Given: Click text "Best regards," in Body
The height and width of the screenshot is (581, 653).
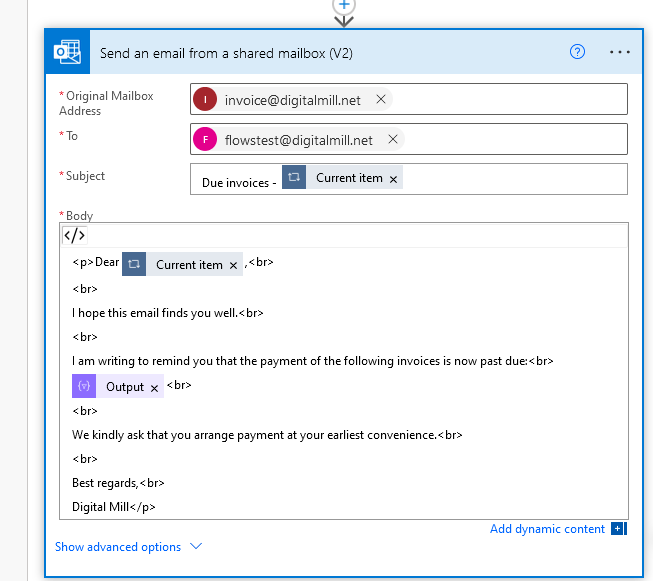Looking at the screenshot, I should 105,483.
